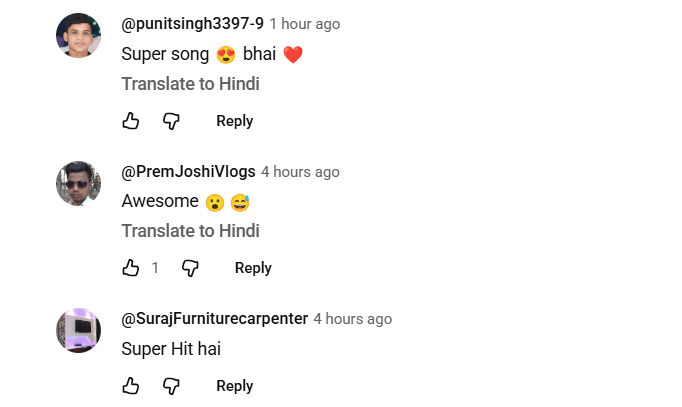
Task: Open @punitsingh3397-9 channel via username
Action: pyautogui.click(x=192, y=24)
